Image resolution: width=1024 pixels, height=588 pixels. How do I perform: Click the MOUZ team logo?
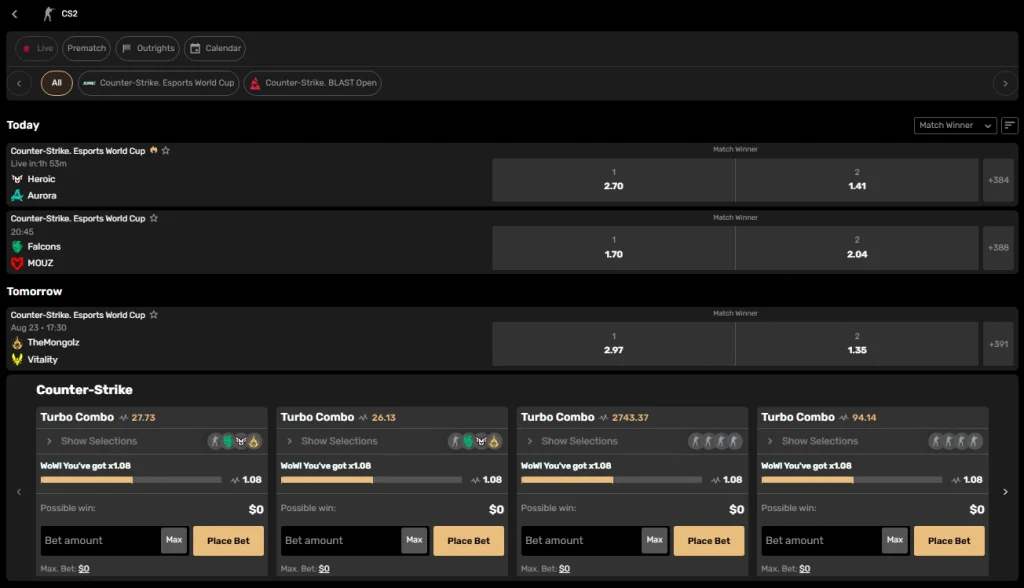[17, 263]
